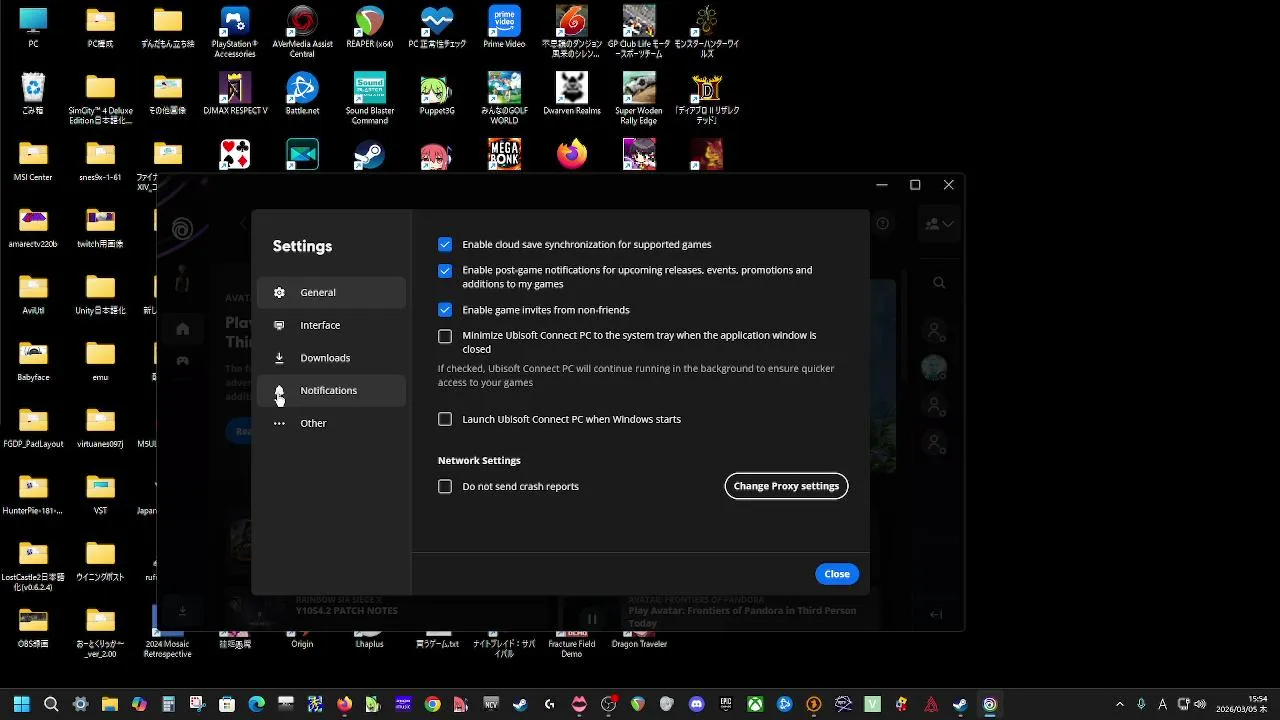
Task: Check Launch Ubisoft Connect when Windows starts
Action: pos(445,419)
